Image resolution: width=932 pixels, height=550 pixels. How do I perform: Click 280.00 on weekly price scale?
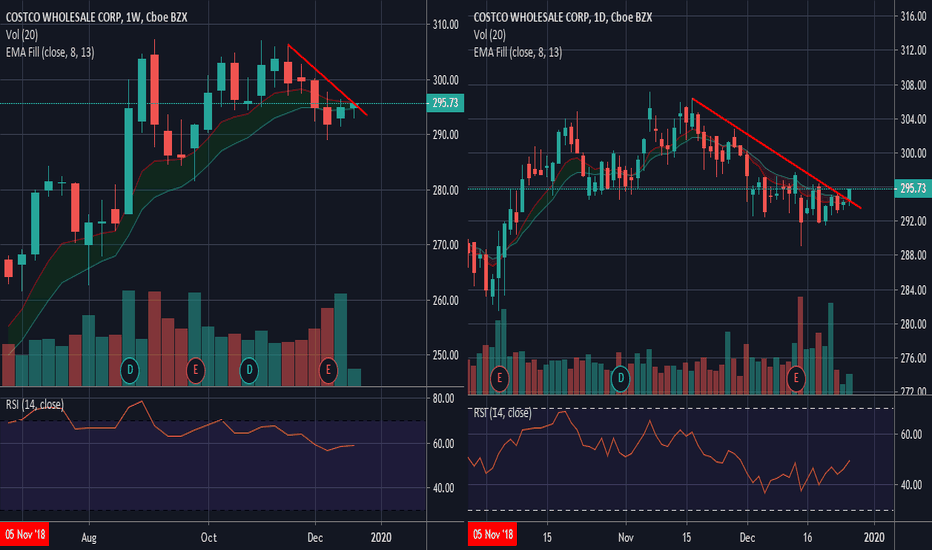[x=445, y=190]
